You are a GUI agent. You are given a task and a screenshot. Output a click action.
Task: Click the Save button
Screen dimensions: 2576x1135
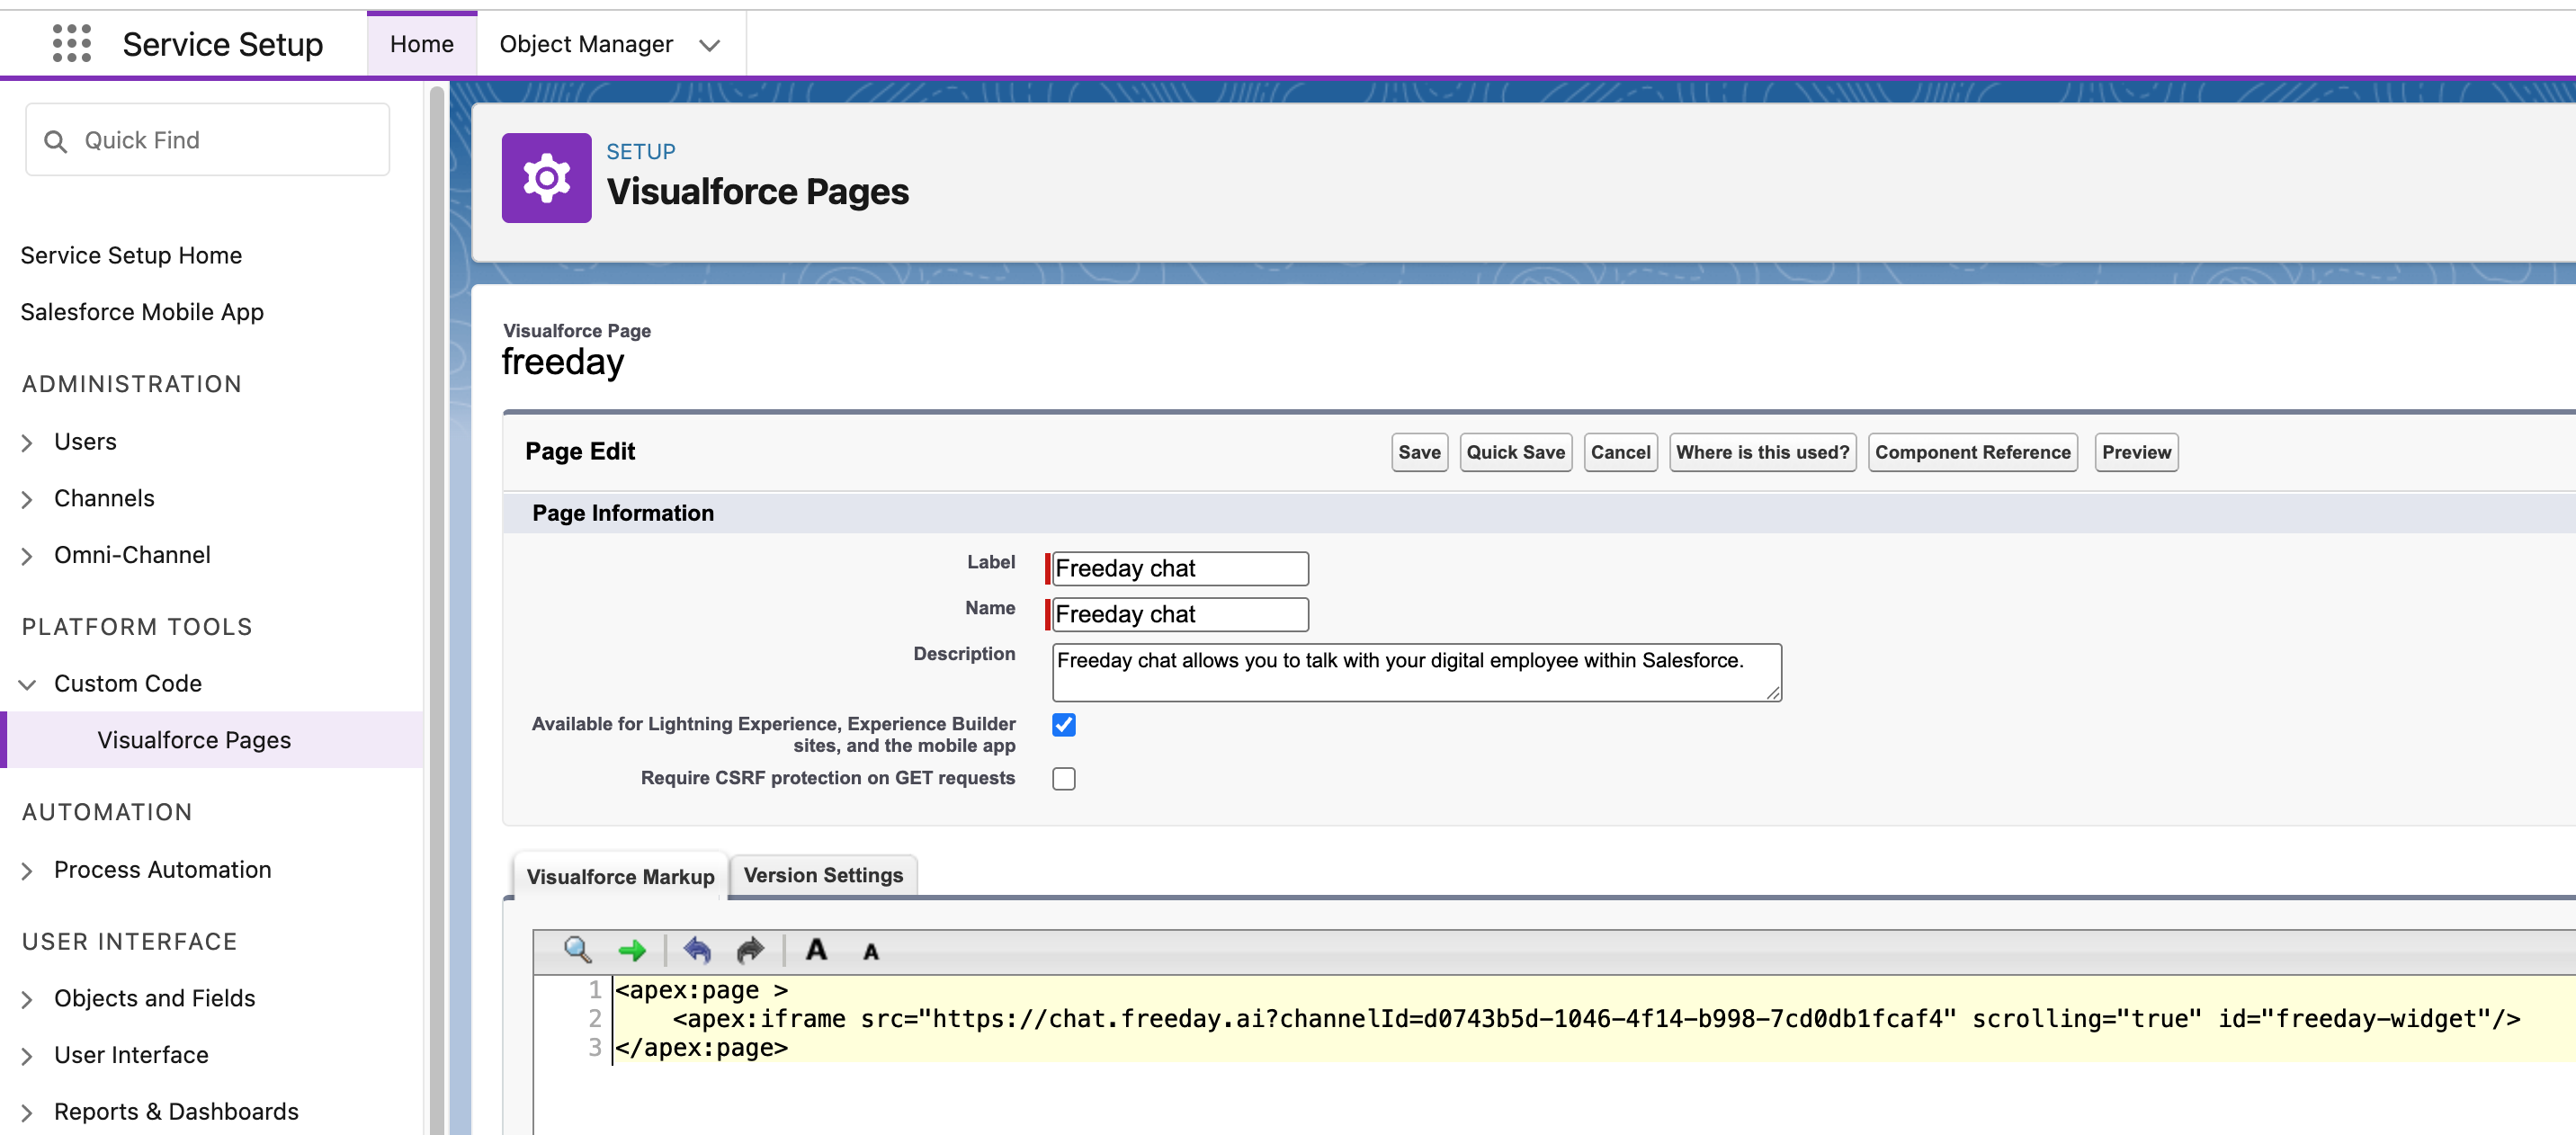point(1419,452)
